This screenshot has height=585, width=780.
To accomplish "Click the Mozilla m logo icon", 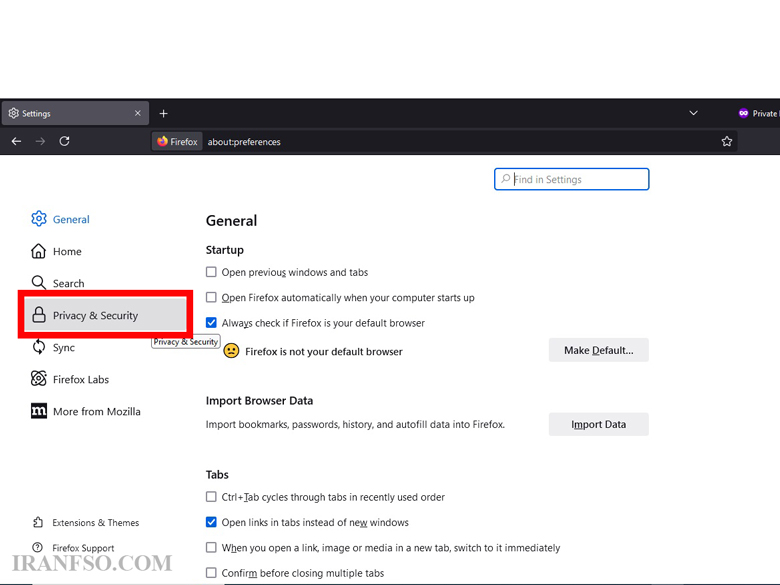I will click(x=39, y=411).
